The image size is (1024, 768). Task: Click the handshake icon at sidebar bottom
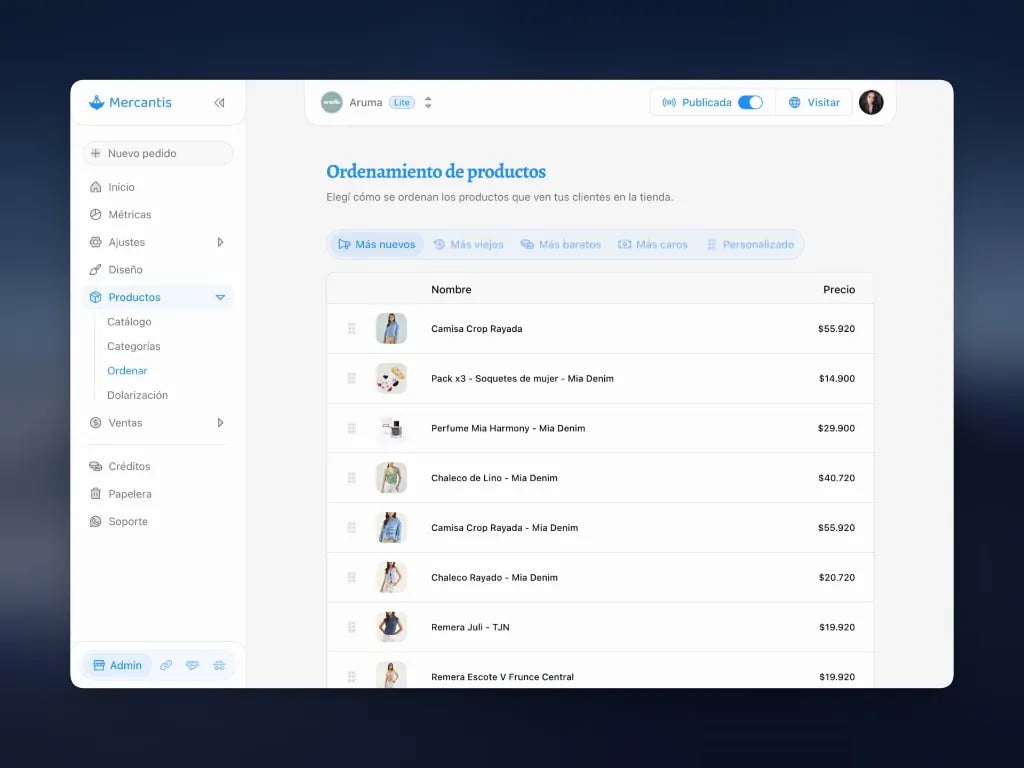(x=192, y=665)
